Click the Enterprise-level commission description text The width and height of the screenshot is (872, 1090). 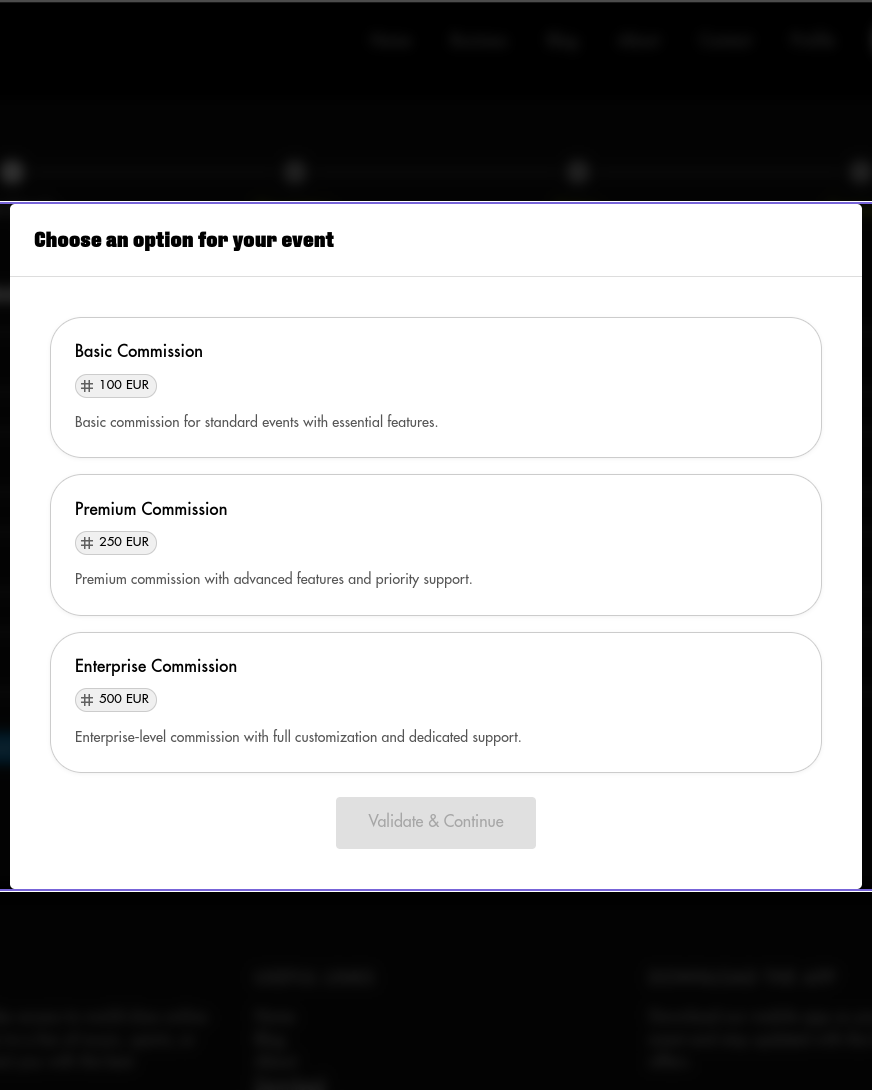[298, 738]
